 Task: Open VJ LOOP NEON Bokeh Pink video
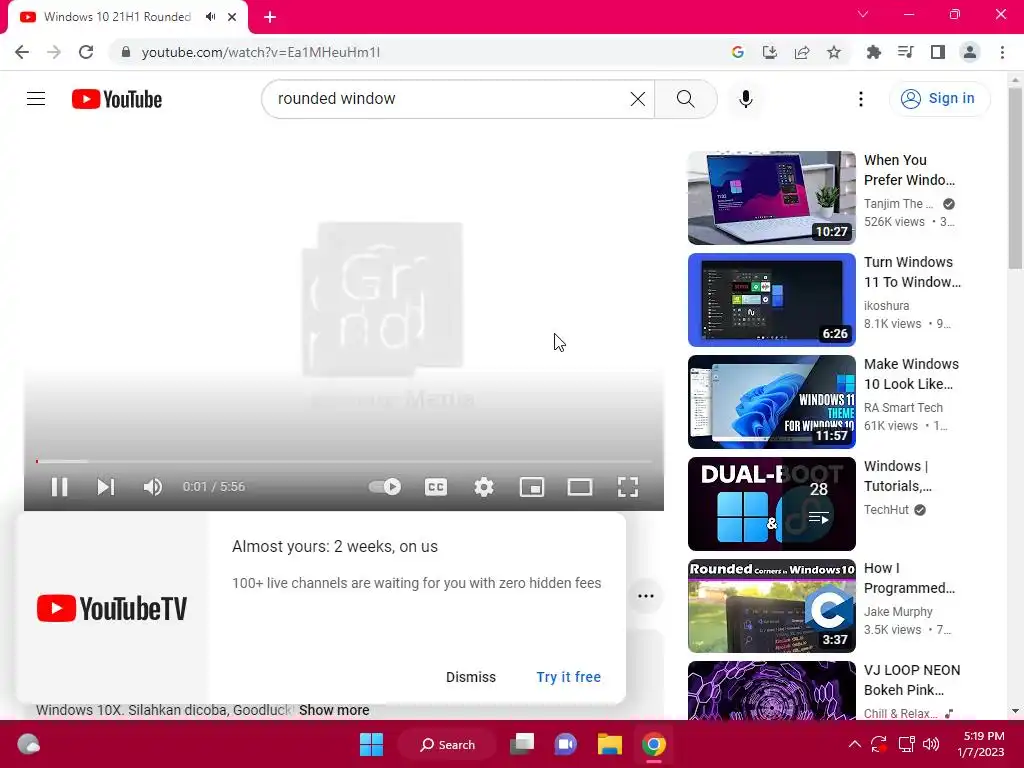(771, 690)
